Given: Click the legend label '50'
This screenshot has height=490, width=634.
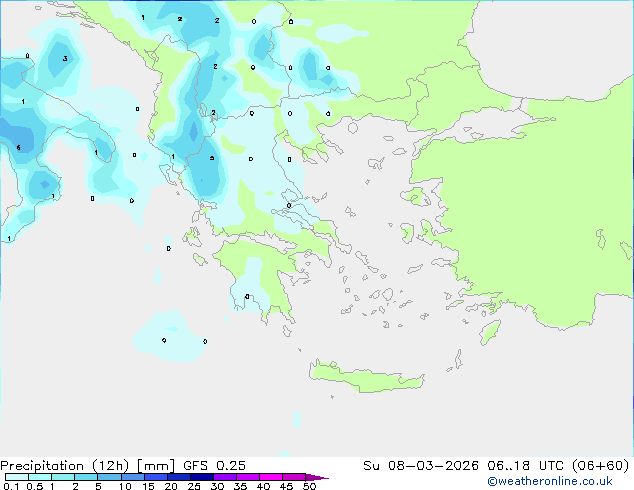Looking at the screenshot, I should pos(309,486).
